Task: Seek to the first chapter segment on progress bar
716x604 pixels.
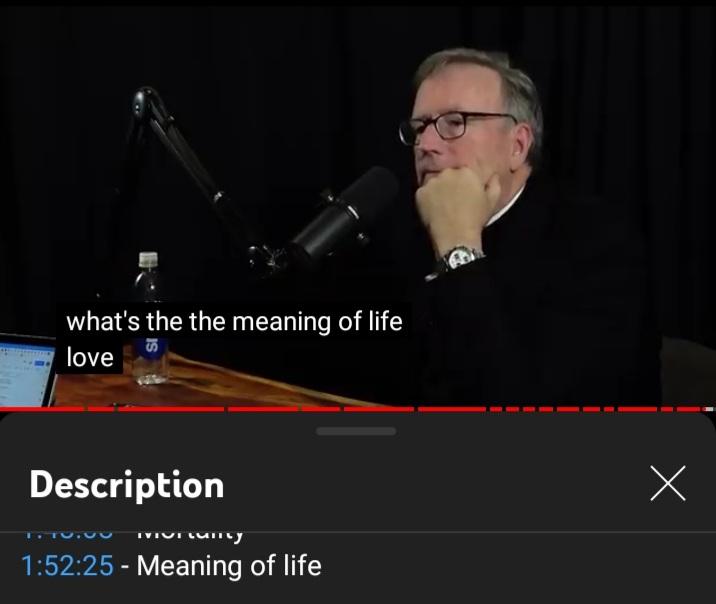Action: point(42,409)
